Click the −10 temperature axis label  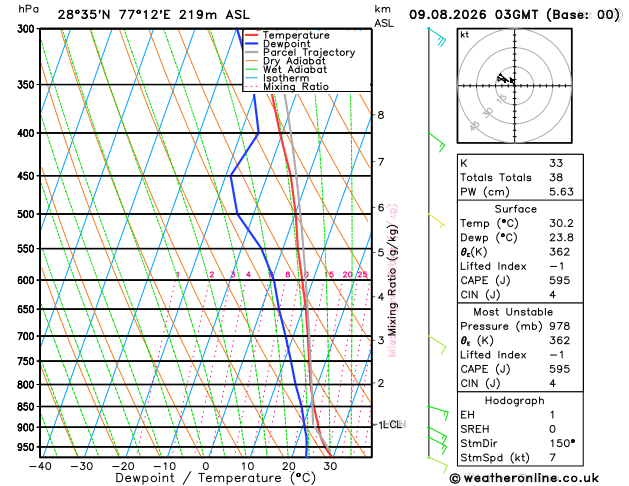click(164, 466)
